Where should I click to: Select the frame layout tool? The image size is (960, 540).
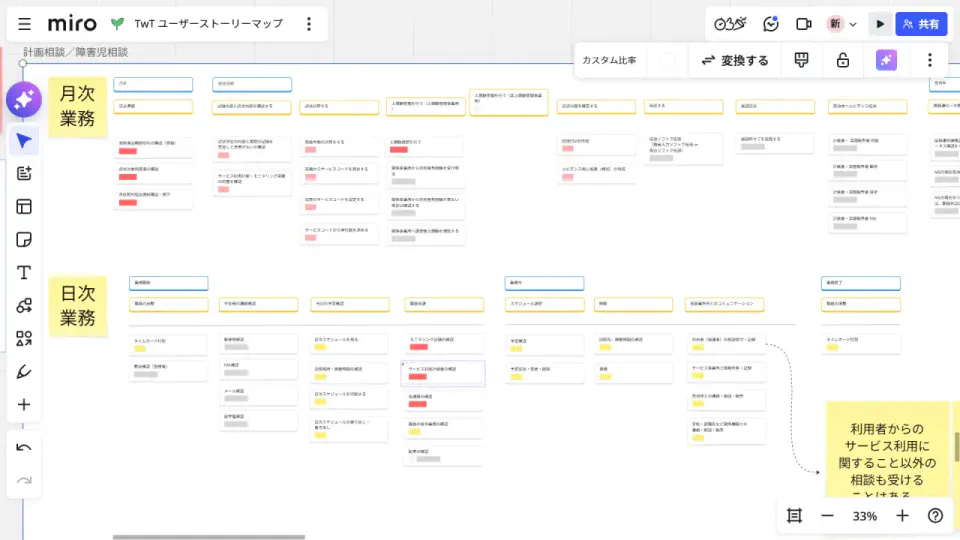coord(24,206)
